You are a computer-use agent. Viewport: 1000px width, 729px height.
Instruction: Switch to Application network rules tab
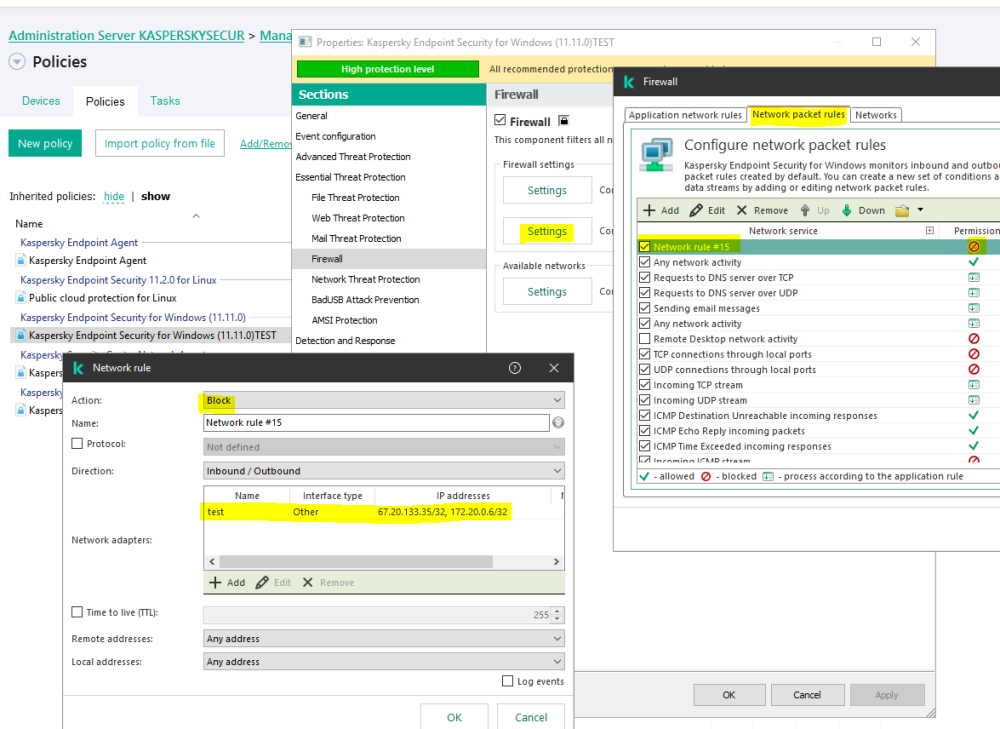[685, 115]
